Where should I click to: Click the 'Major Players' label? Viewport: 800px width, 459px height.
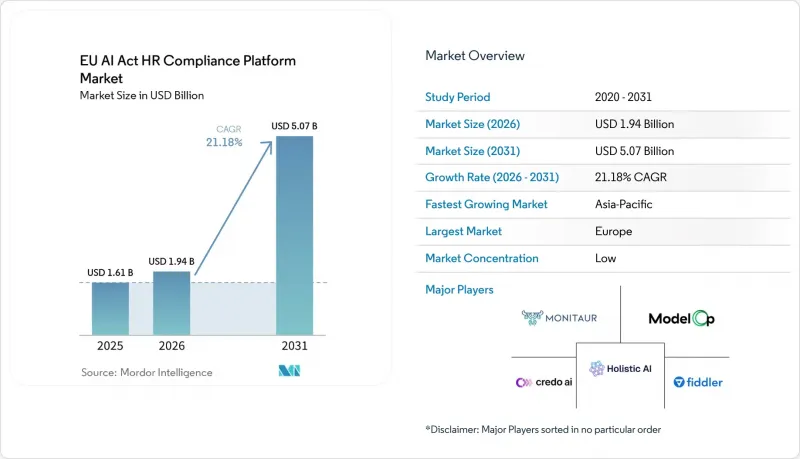click(x=459, y=290)
